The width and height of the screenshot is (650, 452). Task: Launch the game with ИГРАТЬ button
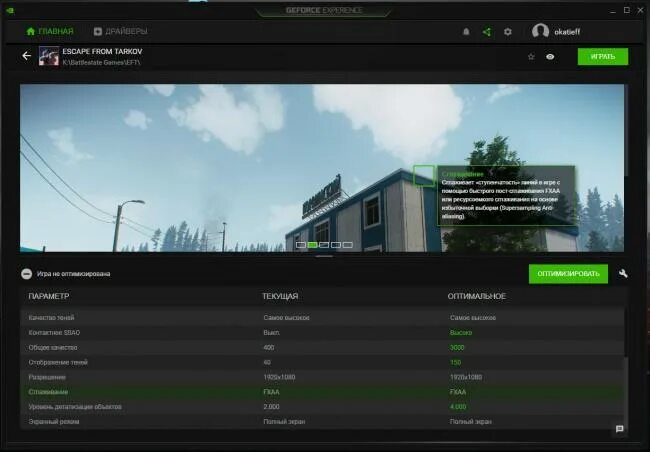(x=603, y=56)
